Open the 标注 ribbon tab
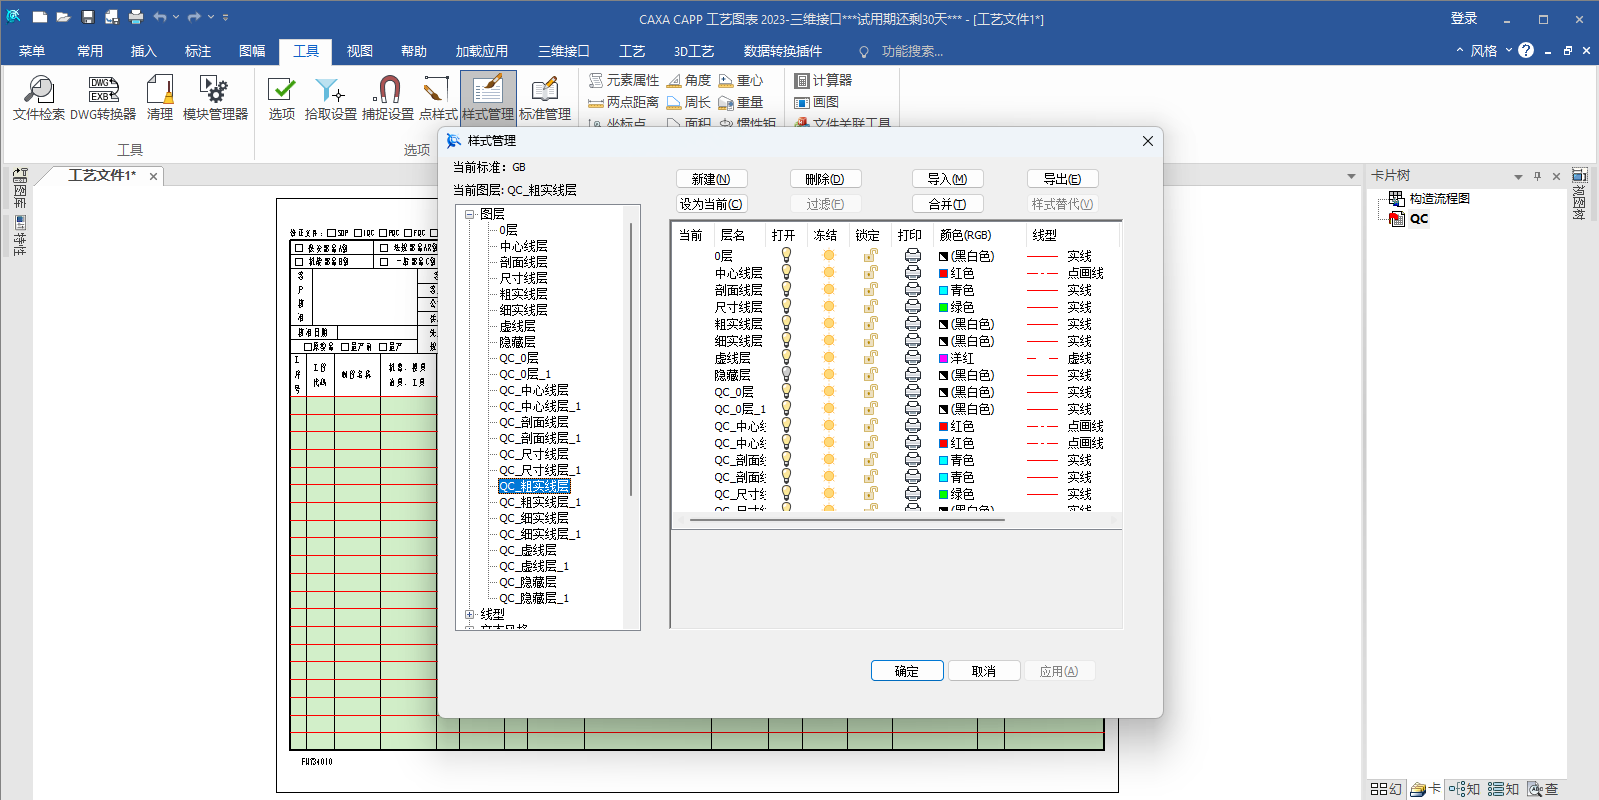1599x800 pixels. click(197, 51)
